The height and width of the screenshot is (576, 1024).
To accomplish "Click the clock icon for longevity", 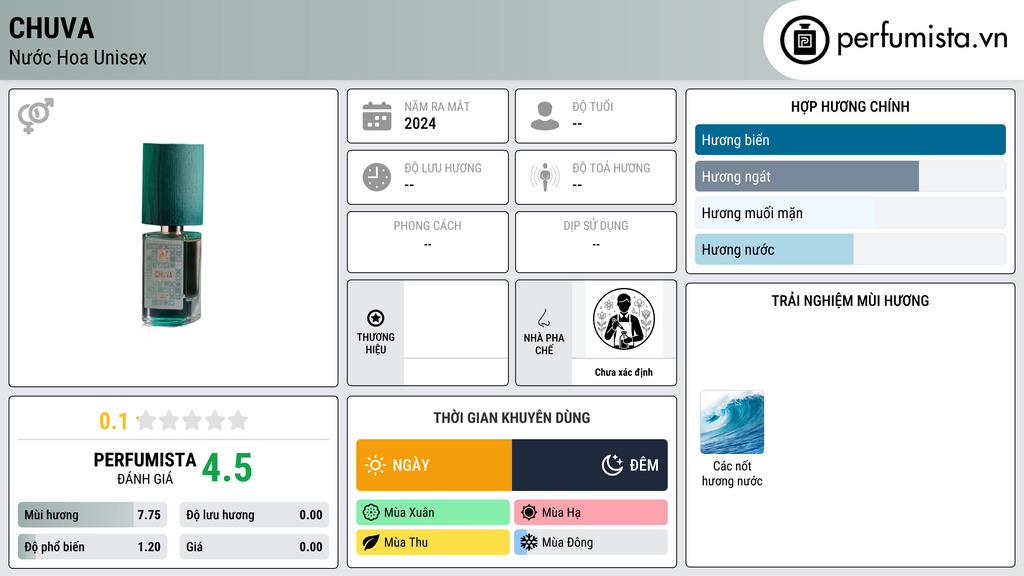I will pyautogui.click(x=377, y=177).
